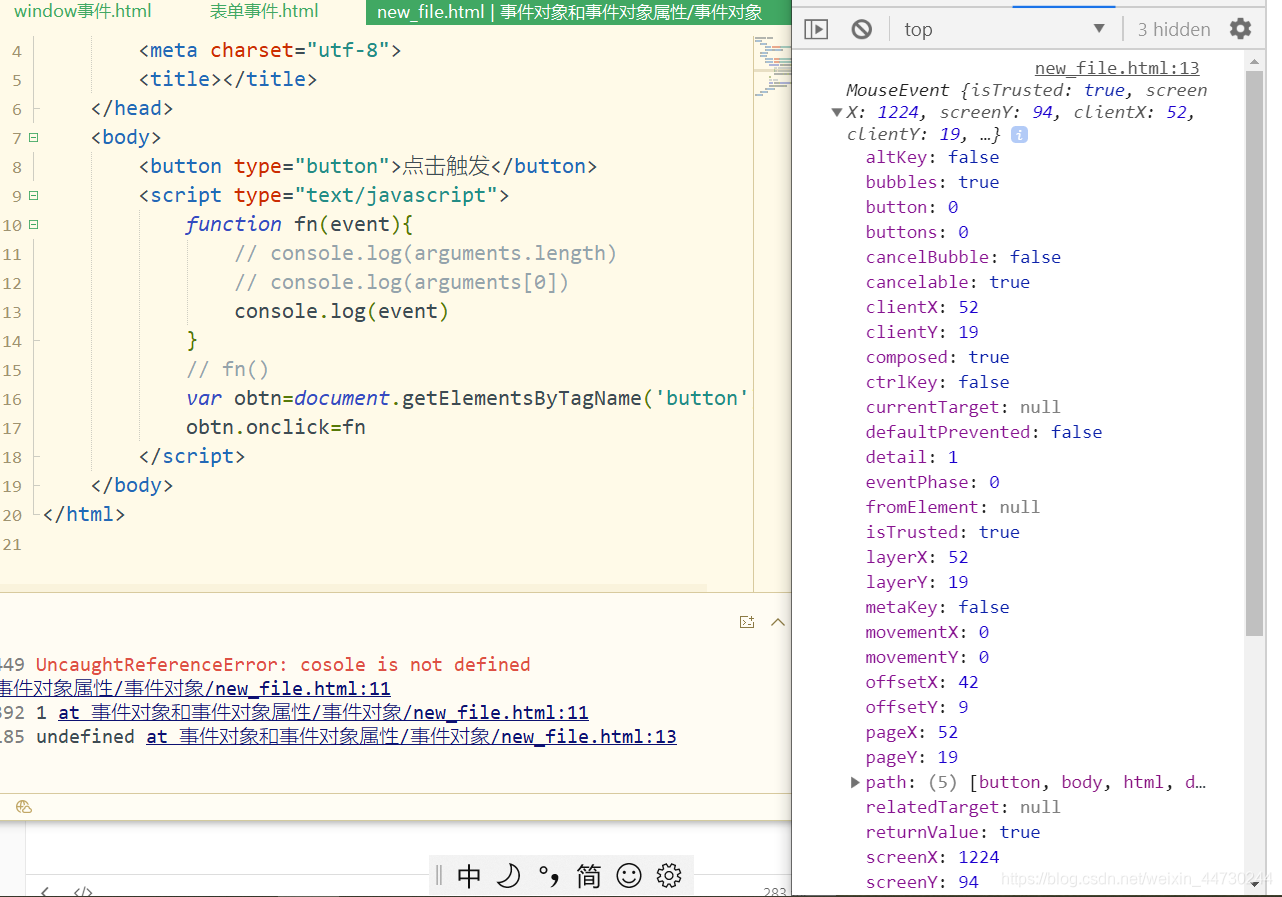1282x897 pixels.
Task: Select the pageY: 19 property
Action: point(912,757)
